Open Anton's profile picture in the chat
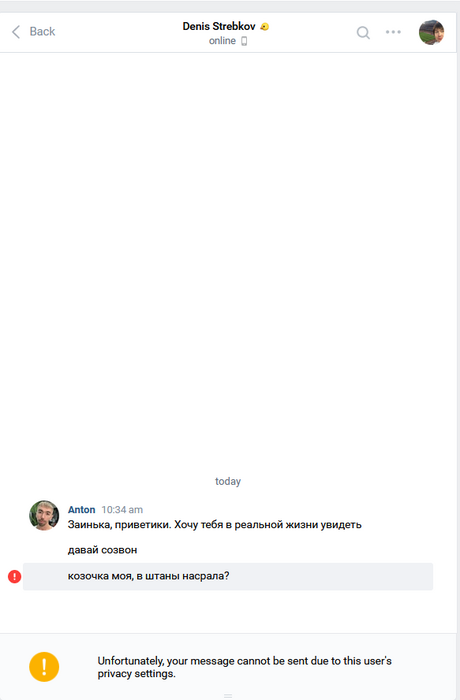Viewport: 460px width, 700px height. 44,515
